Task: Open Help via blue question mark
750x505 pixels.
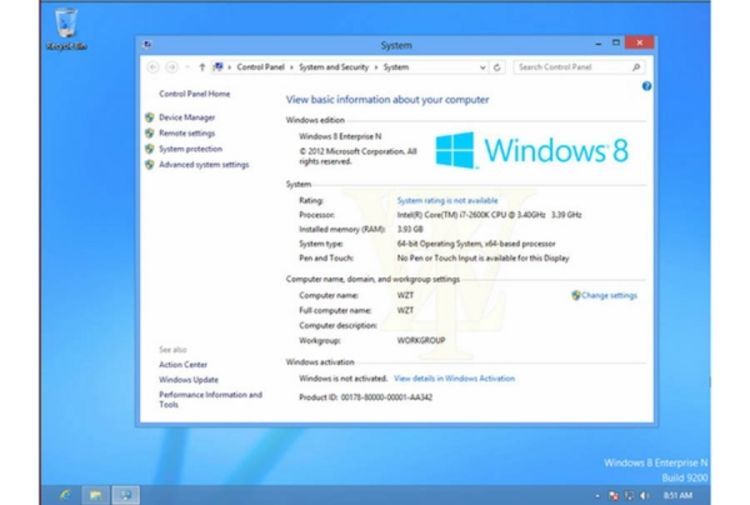Action: coord(647,86)
